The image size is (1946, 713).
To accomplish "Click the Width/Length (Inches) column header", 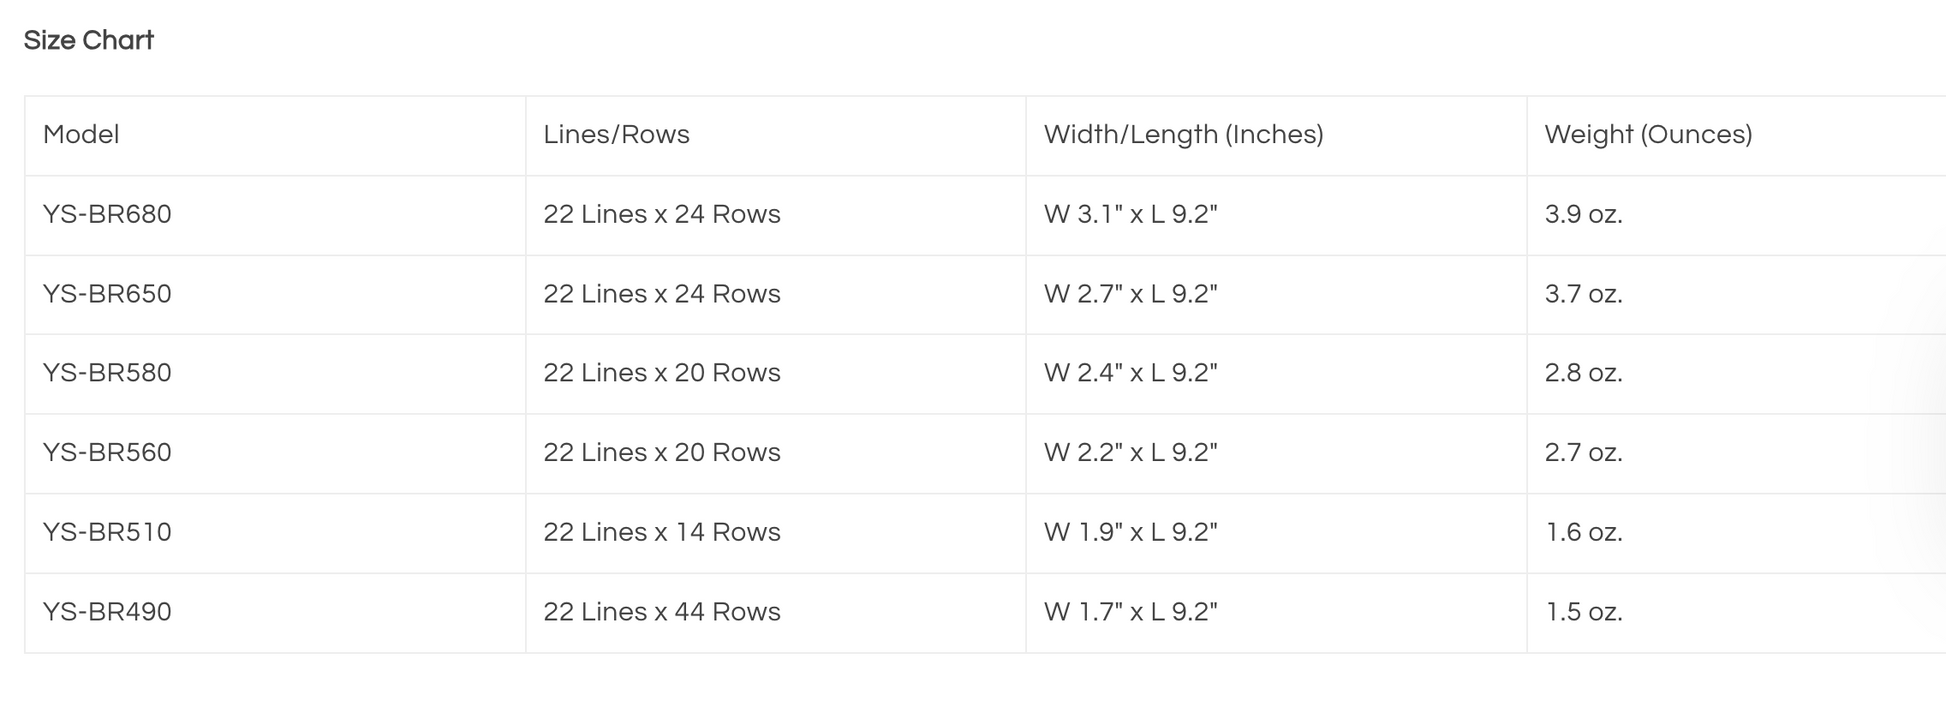I will click(x=1183, y=135).
